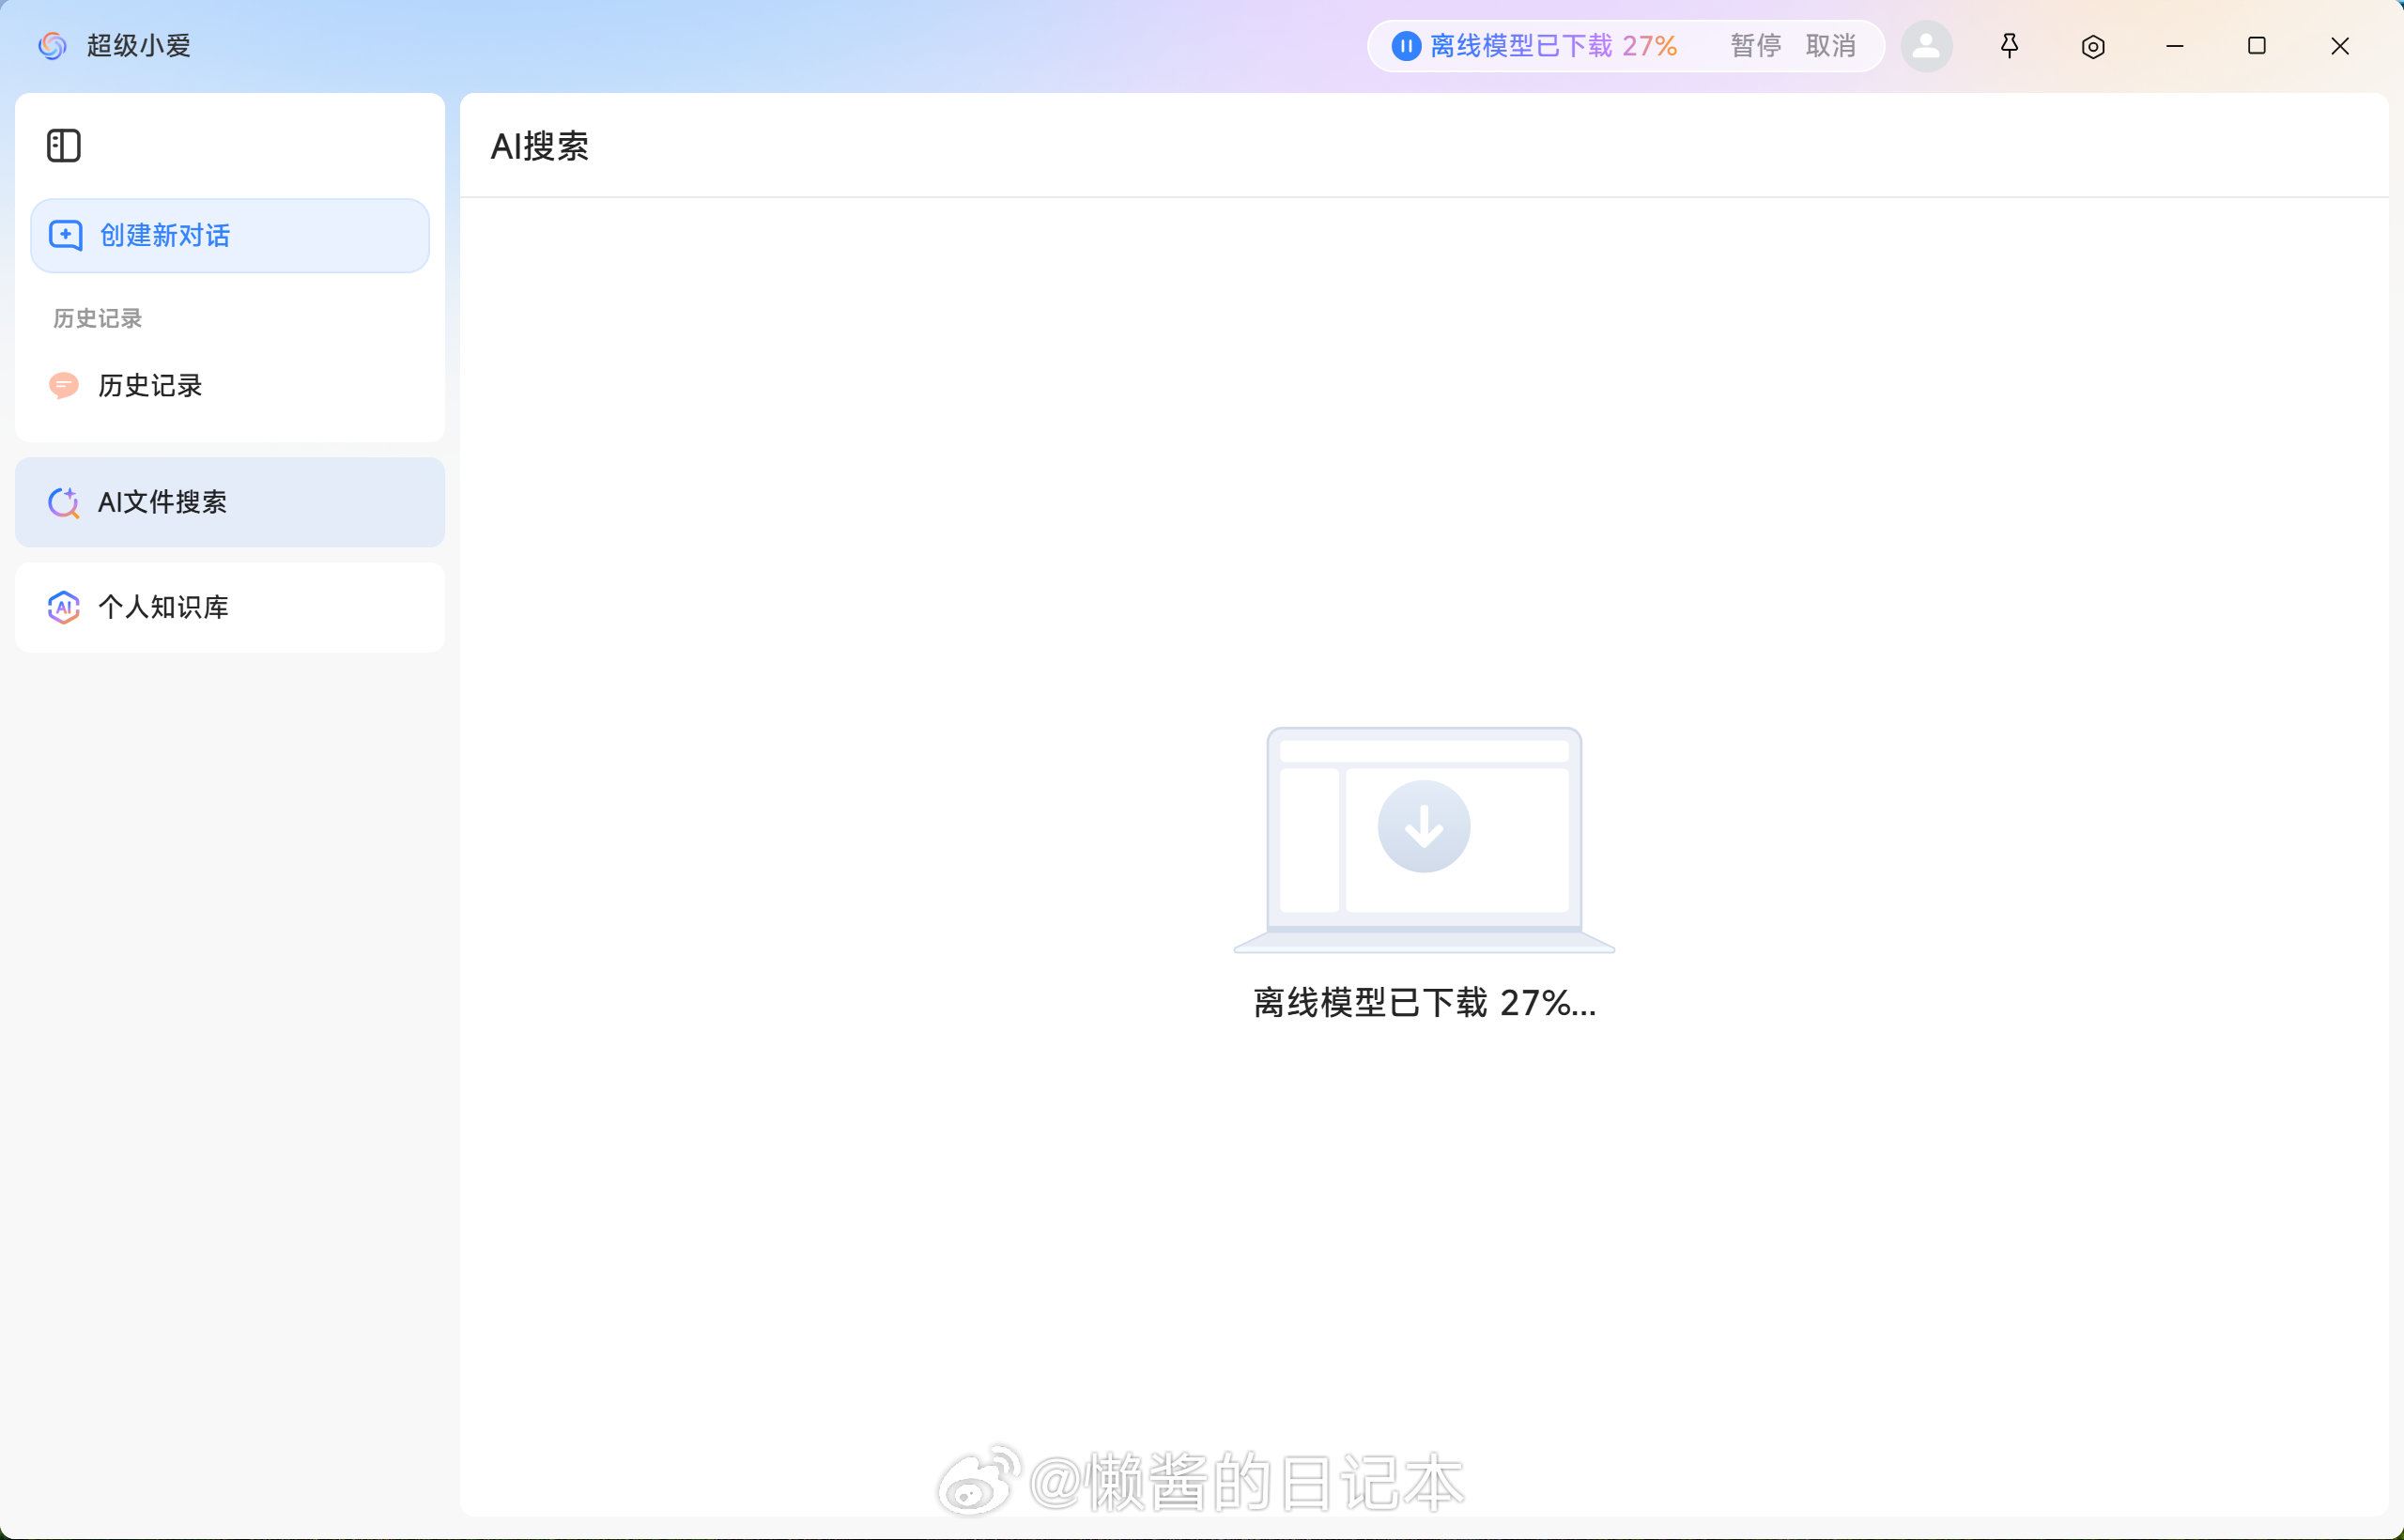Click the download arrow circle in the illustration
The width and height of the screenshot is (2404, 1540).
[x=1423, y=826]
